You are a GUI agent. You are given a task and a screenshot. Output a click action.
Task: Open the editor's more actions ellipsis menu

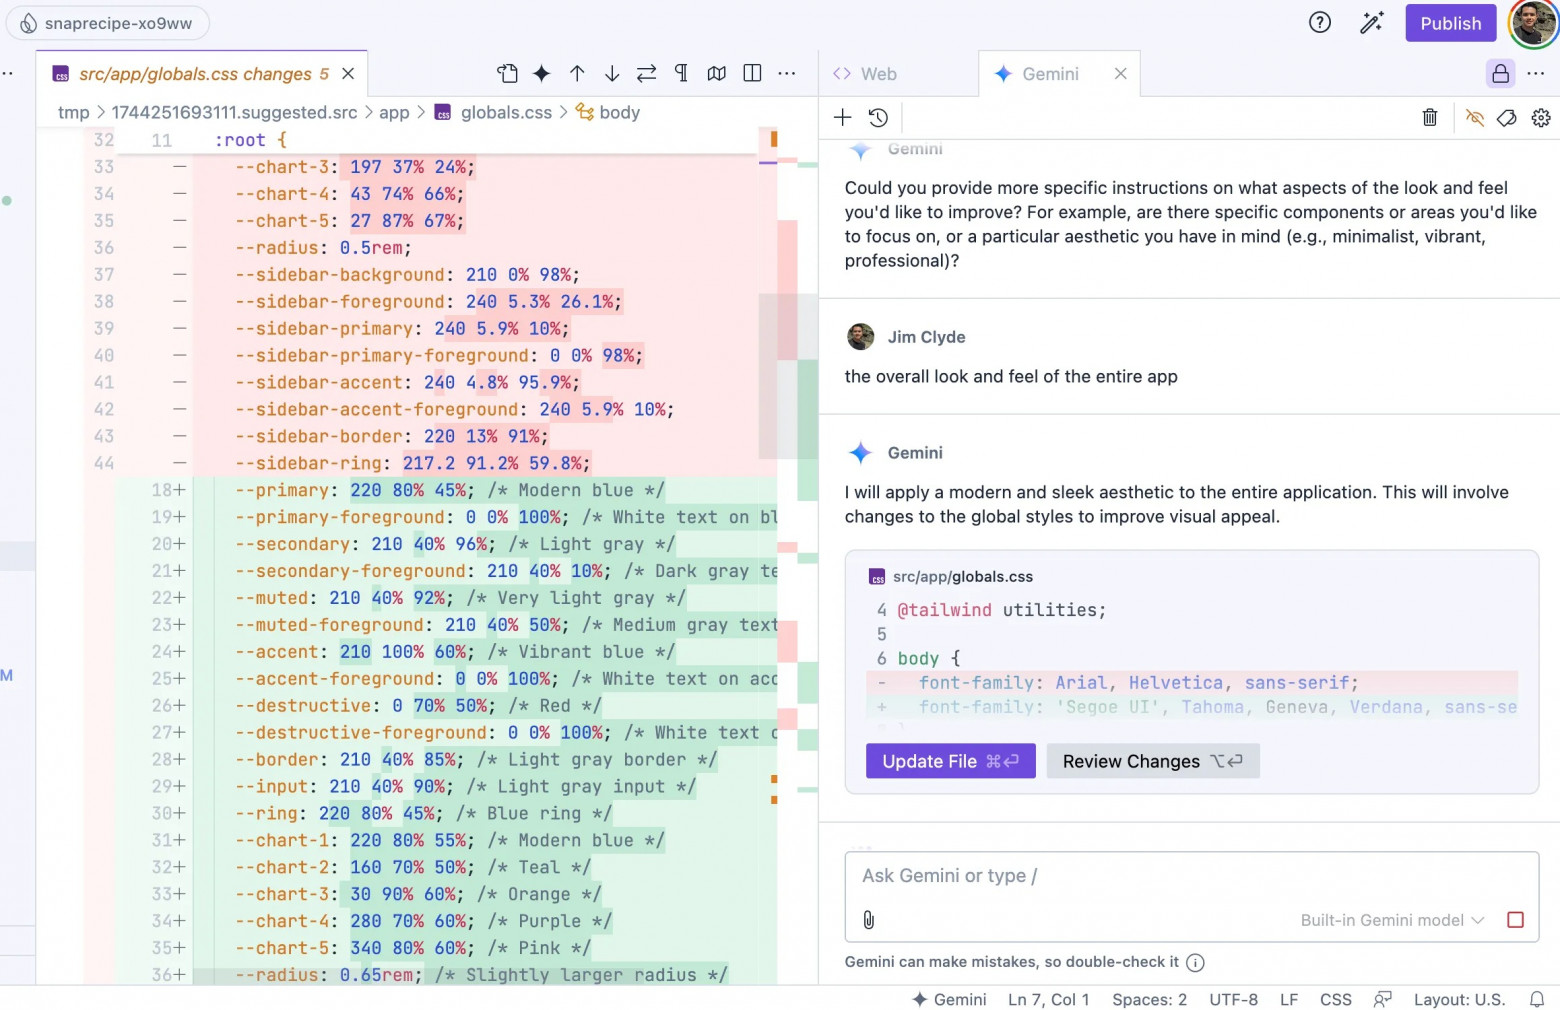[787, 73]
